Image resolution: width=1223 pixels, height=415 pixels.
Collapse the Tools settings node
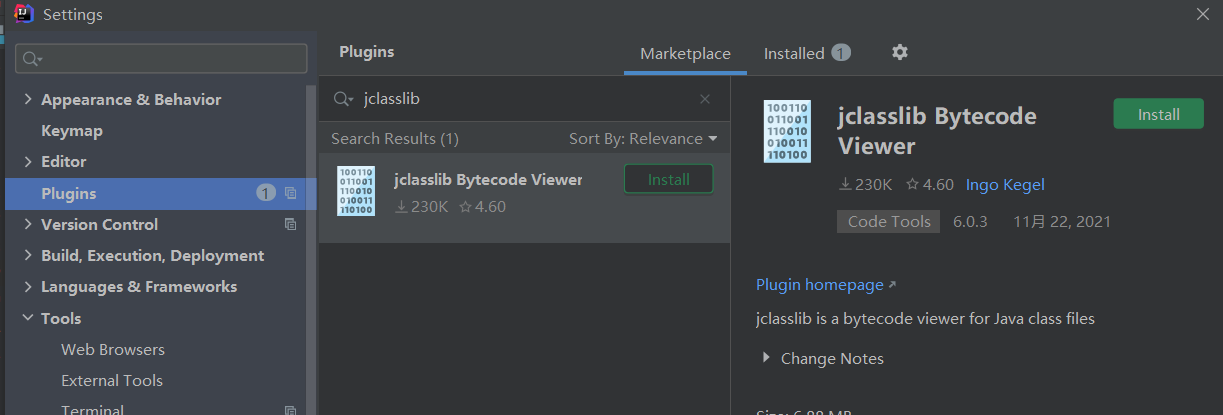click(x=27, y=318)
